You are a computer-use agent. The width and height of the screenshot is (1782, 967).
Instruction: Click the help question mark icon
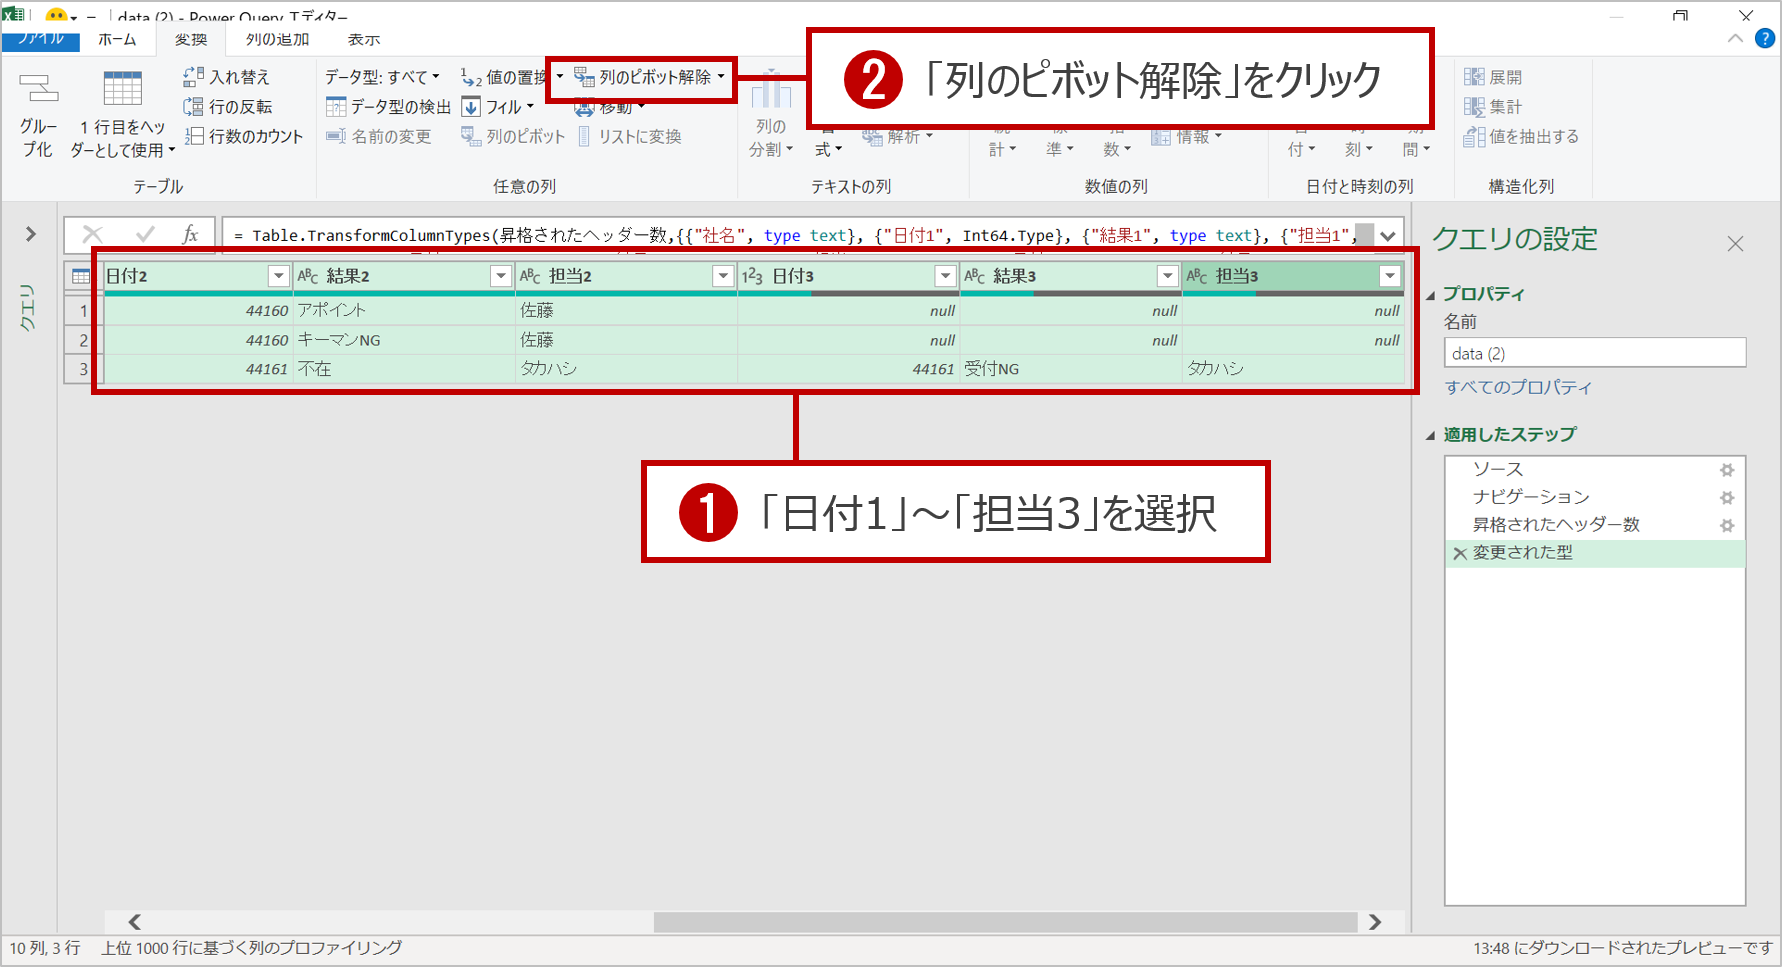click(x=1765, y=38)
